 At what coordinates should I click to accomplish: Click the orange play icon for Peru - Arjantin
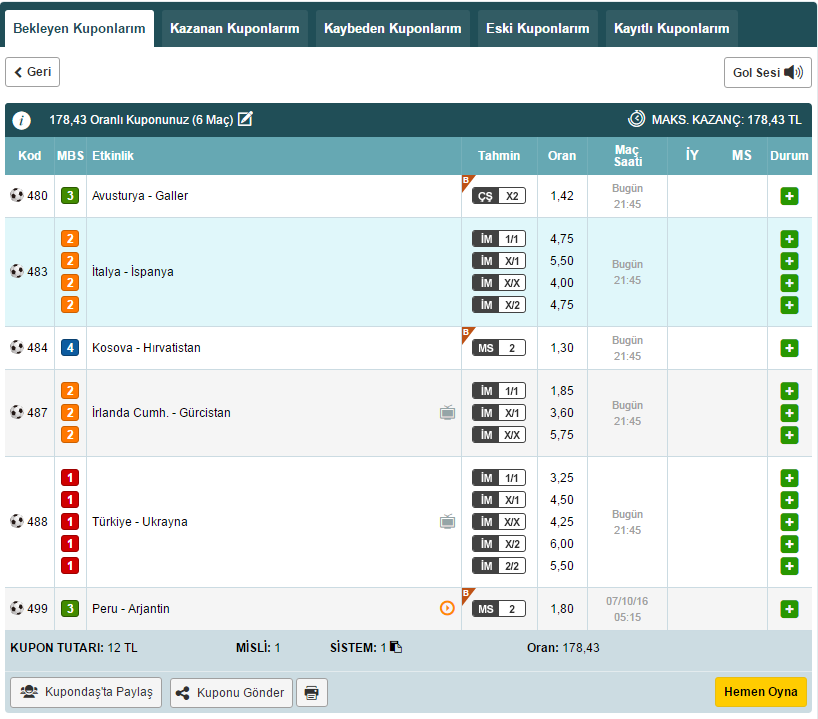tap(447, 609)
